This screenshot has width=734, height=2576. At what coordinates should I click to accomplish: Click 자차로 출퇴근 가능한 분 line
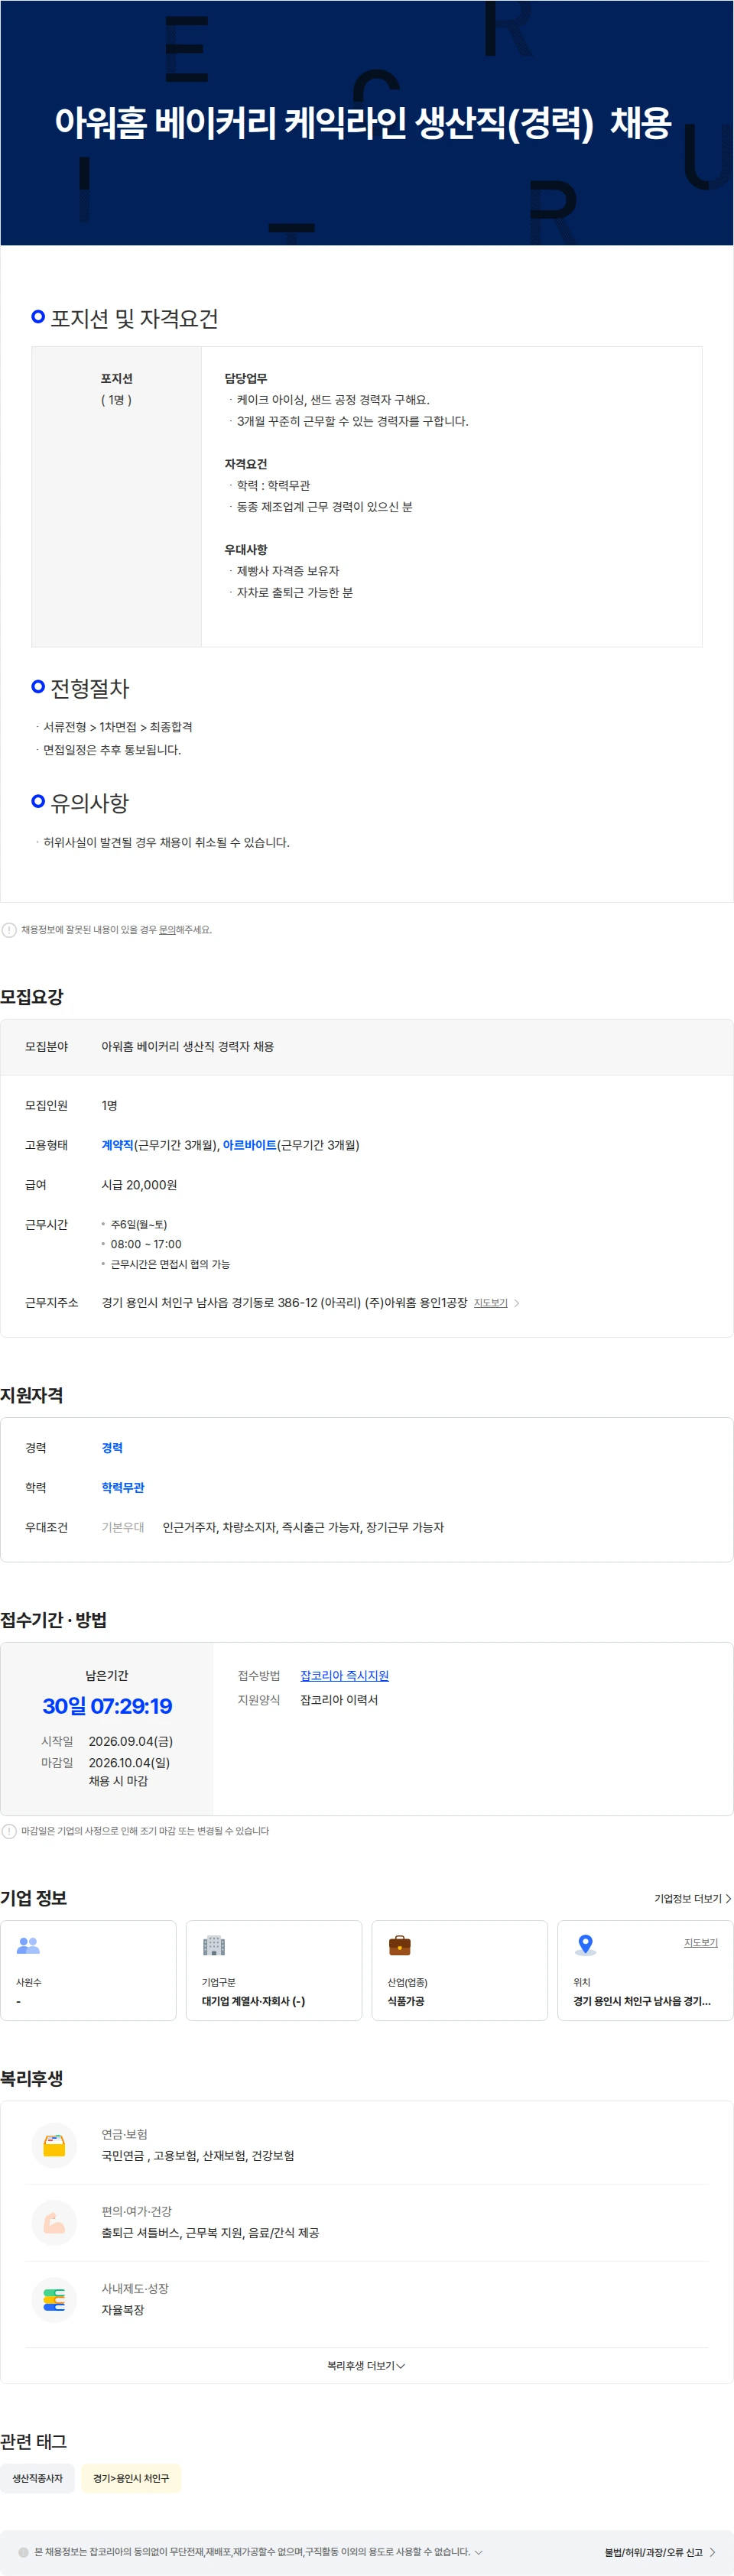point(295,593)
